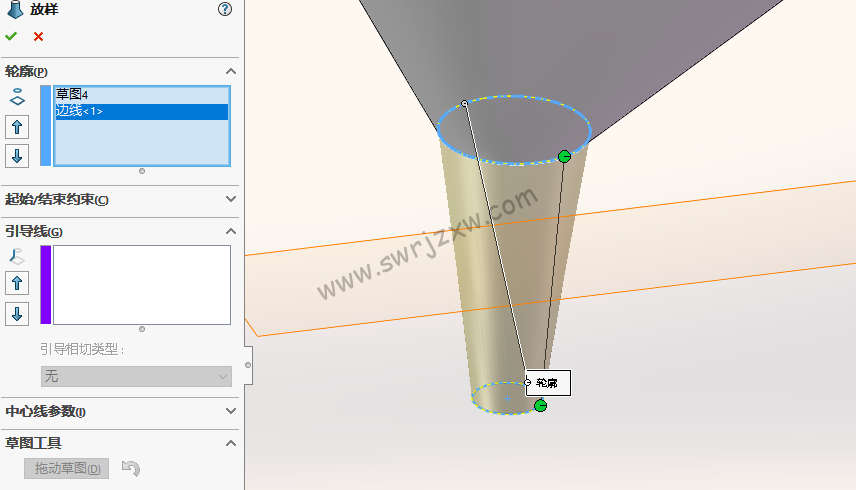
Task: Open the 引导相切类型 dropdown showing 无
Action: [136, 376]
